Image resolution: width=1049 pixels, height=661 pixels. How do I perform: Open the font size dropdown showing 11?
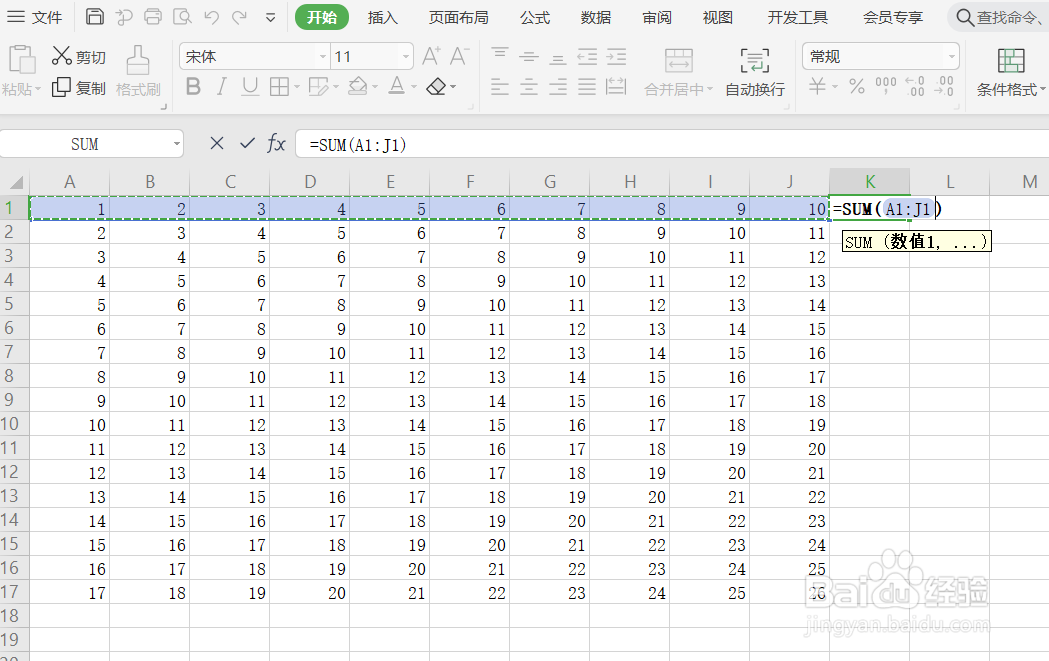click(x=405, y=56)
